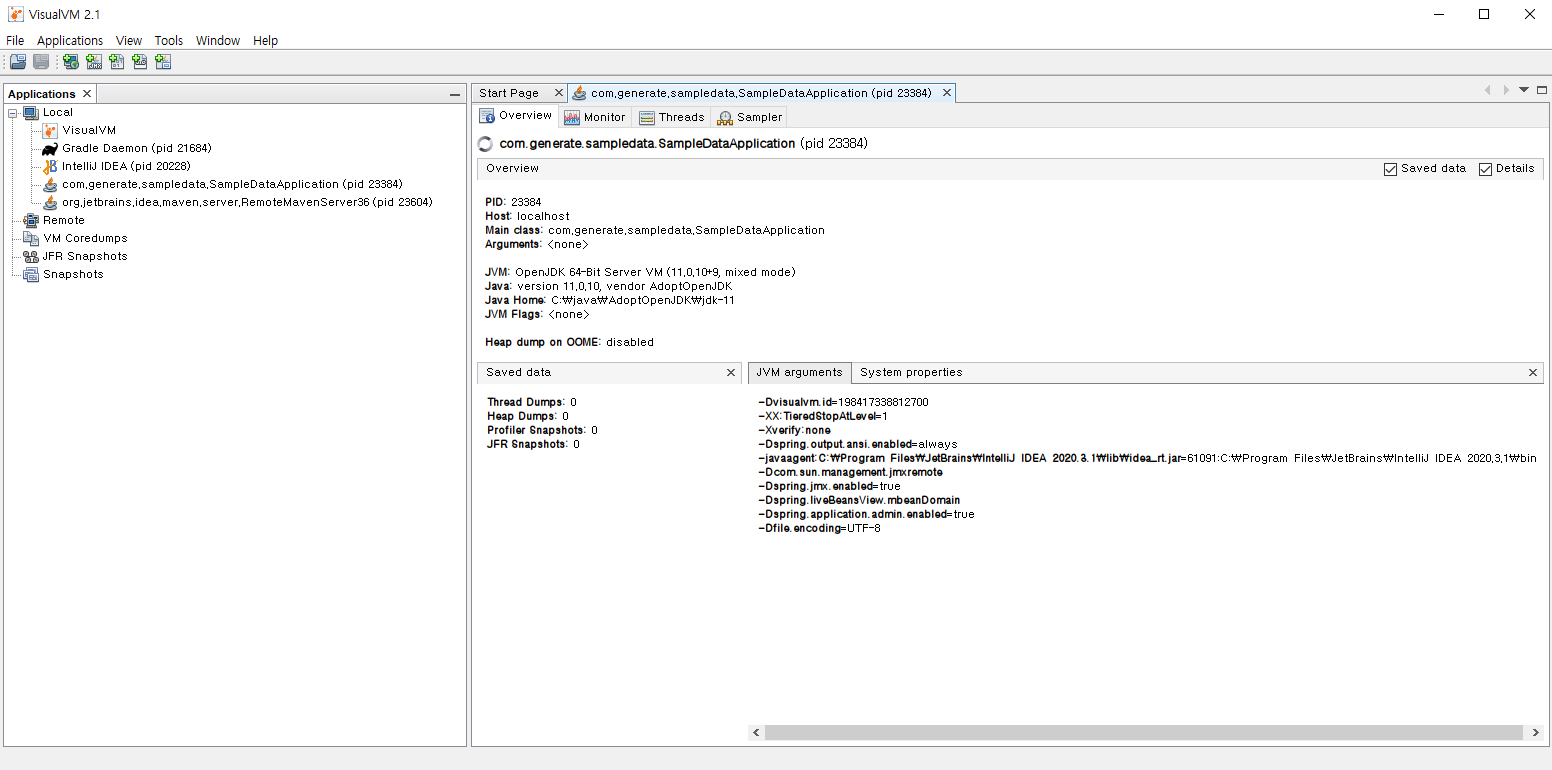
Task: Maximize the editor window area button
Action: pos(1541,90)
